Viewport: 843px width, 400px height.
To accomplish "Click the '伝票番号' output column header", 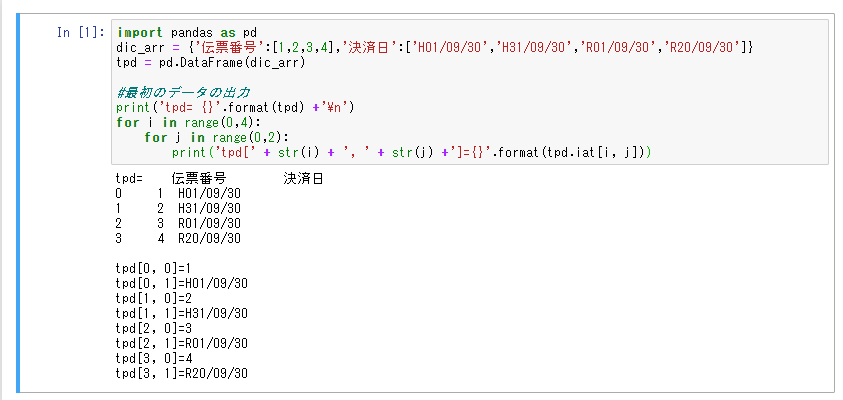I will click(199, 179).
